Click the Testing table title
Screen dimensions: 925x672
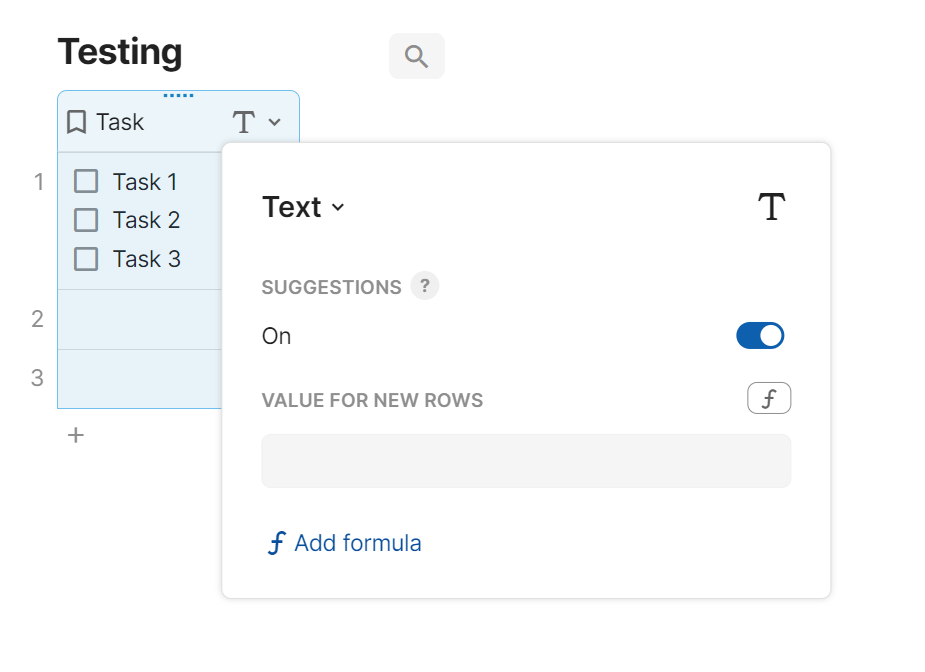[x=120, y=52]
